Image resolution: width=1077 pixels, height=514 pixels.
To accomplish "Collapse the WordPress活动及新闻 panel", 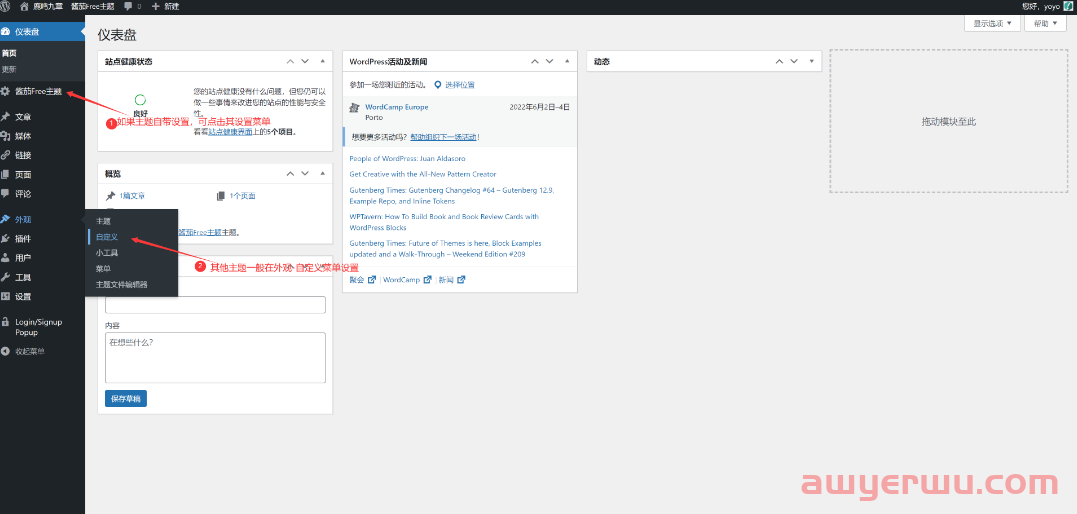I will tap(567, 61).
